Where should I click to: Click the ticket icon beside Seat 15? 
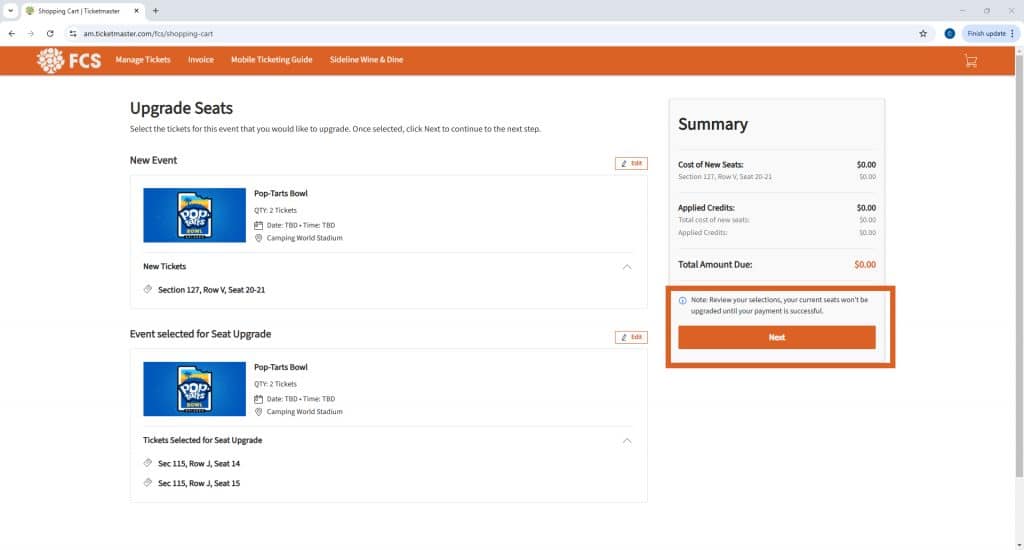tap(148, 483)
